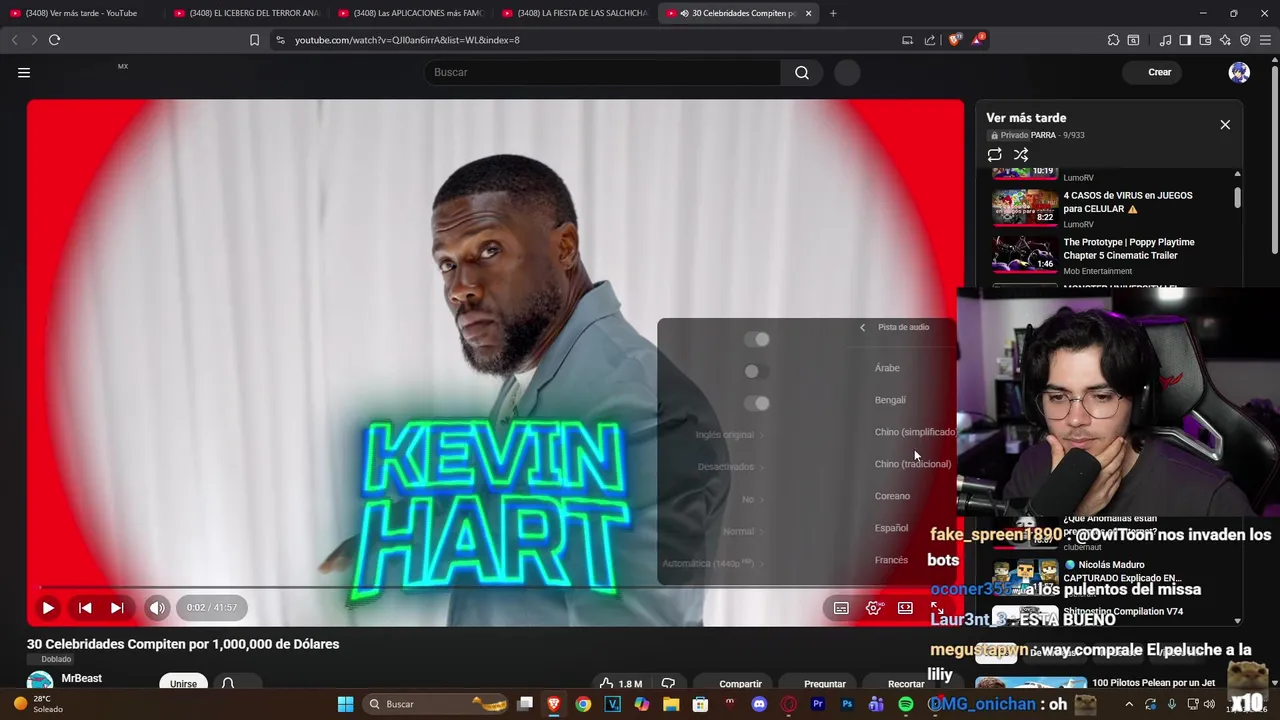The image size is (1280, 720).
Task: Select Bengalí audio track
Action: click(890, 400)
